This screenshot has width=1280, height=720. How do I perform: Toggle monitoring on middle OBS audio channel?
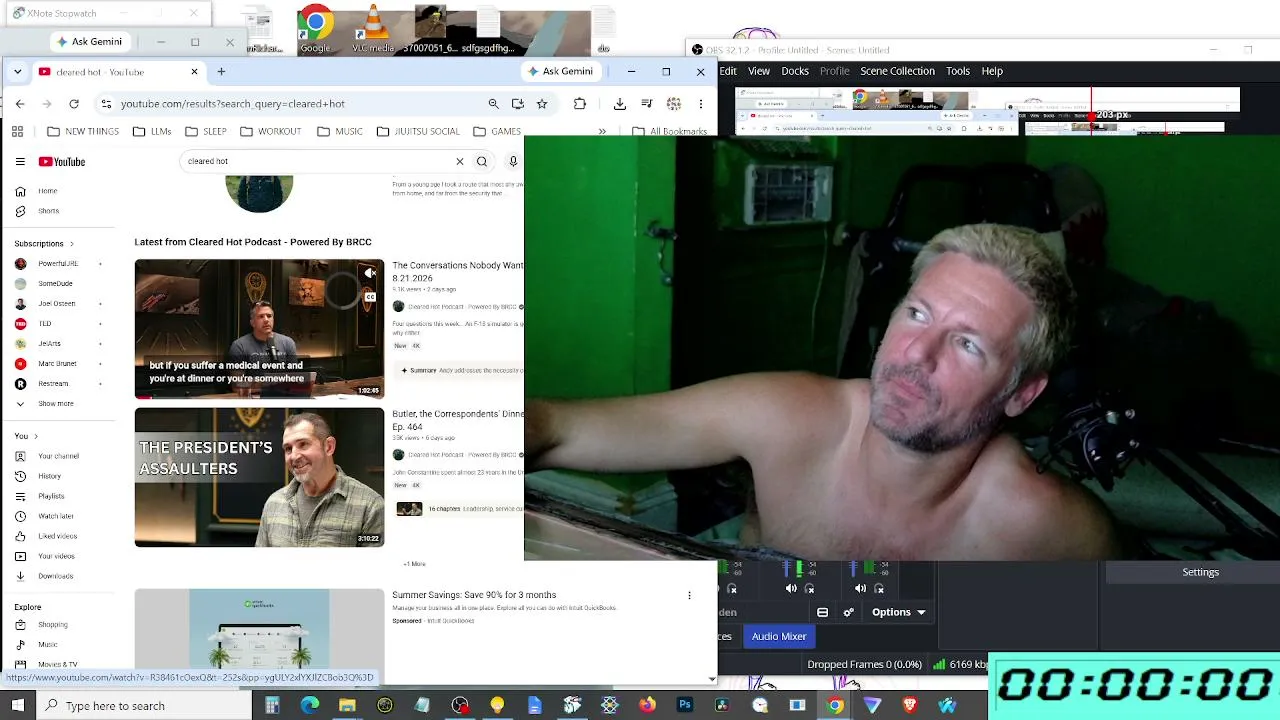coord(810,589)
